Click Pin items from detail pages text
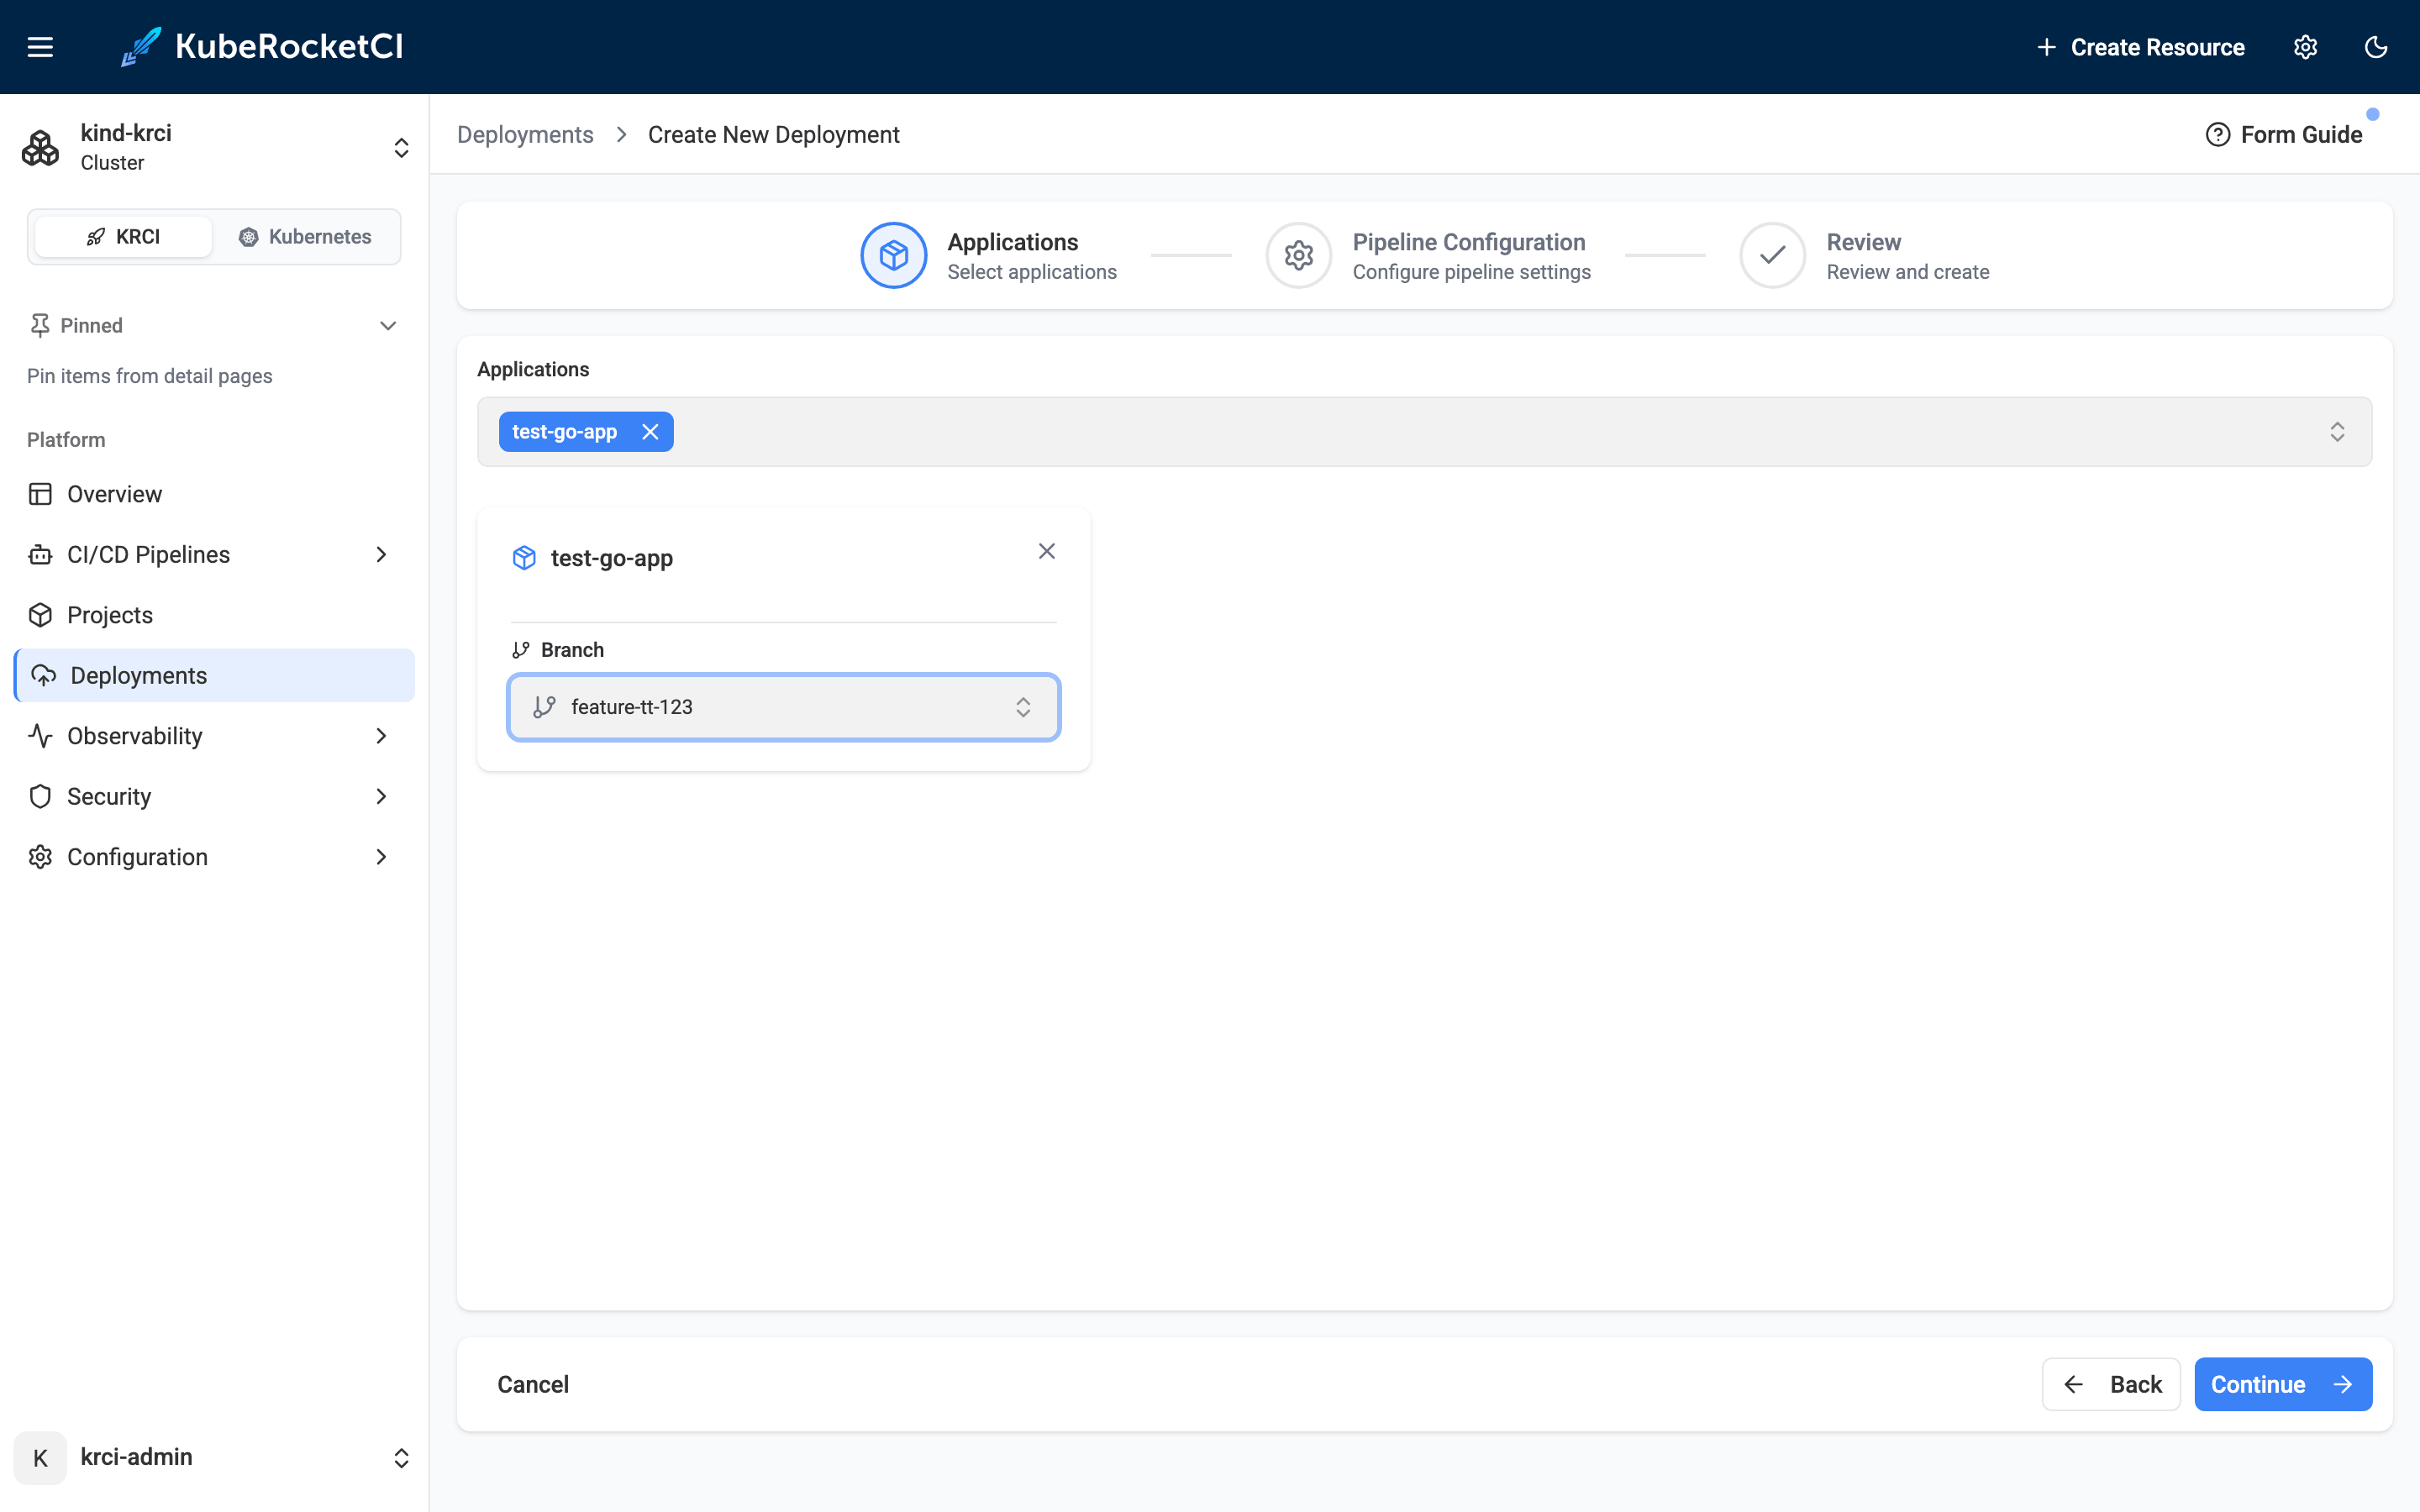This screenshot has width=2420, height=1512. 150,376
